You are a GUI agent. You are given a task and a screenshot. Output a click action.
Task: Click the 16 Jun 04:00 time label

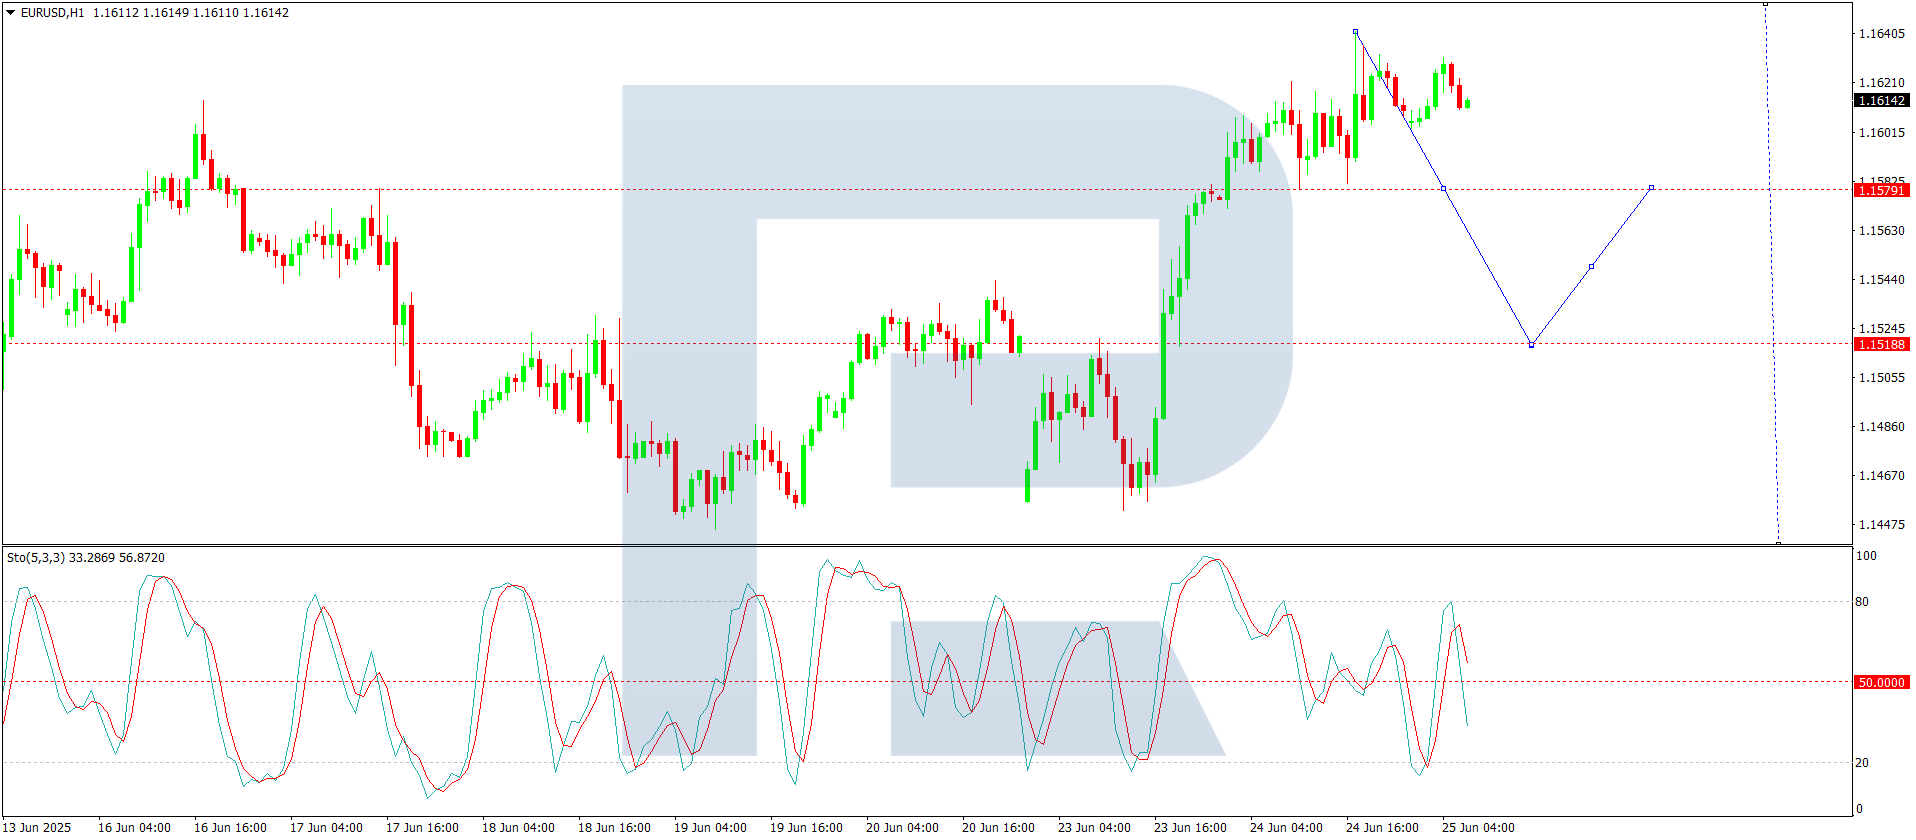tap(134, 828)
